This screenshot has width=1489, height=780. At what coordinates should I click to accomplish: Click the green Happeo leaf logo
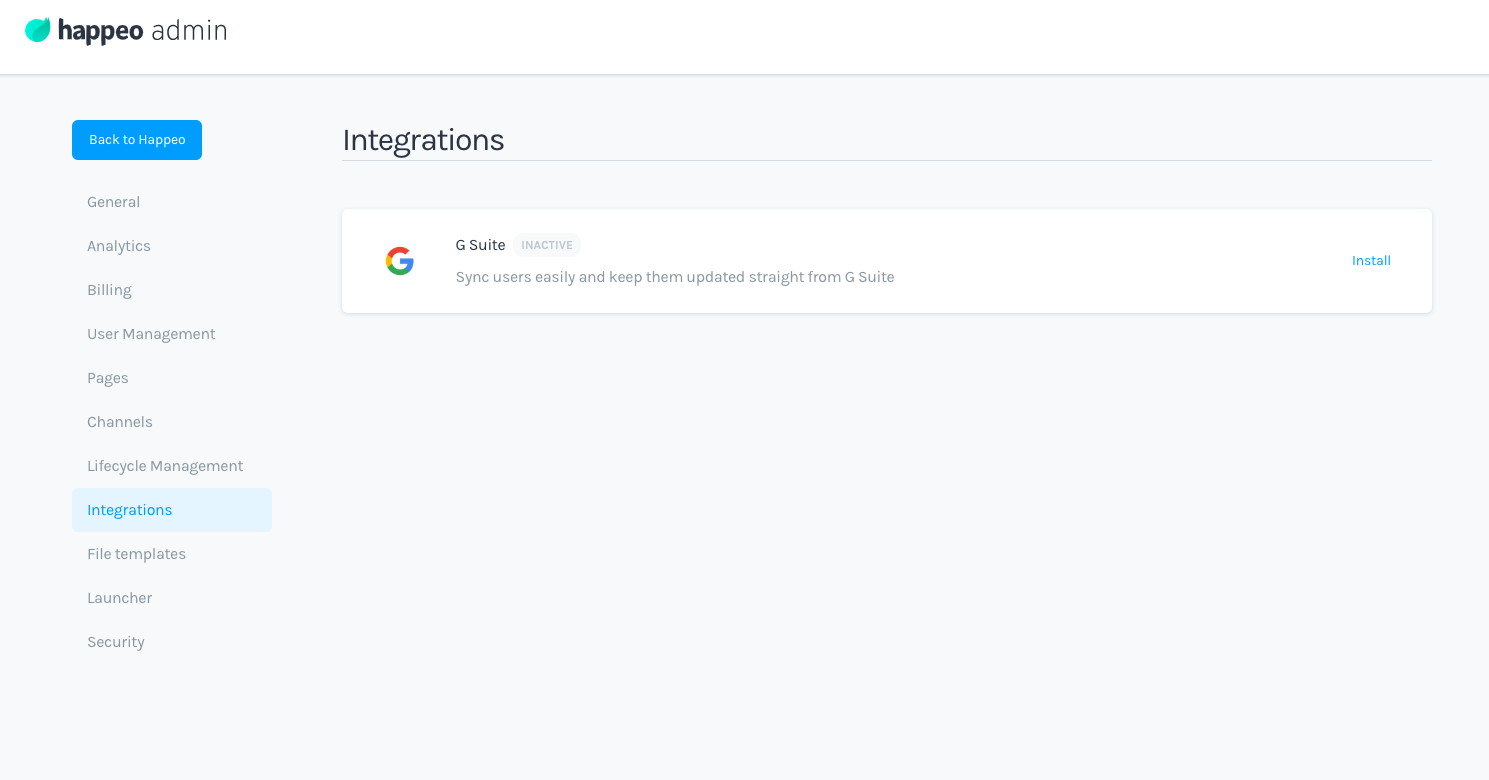38,30
